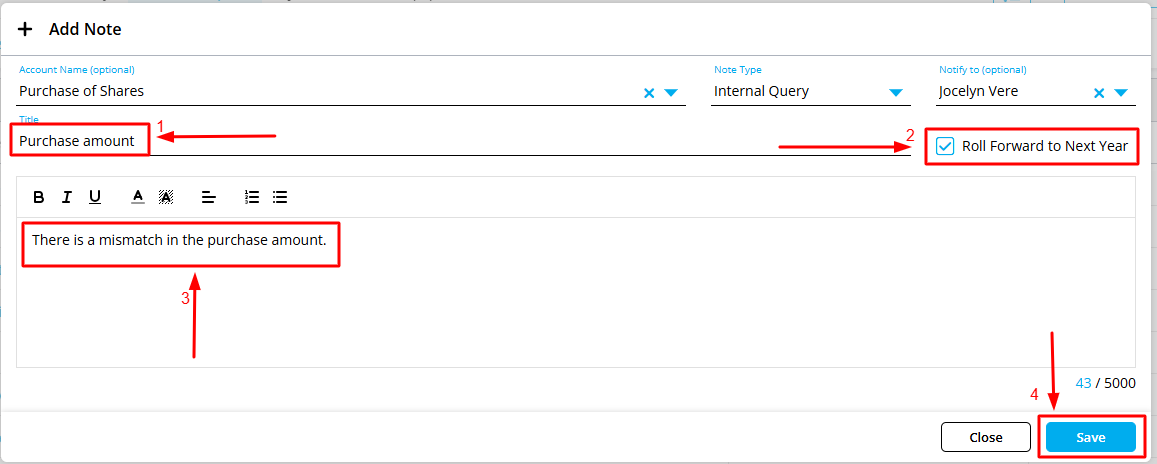Uncheck Roll Forward to Next Year
The image size is (1157, 464).
(945, 146)
